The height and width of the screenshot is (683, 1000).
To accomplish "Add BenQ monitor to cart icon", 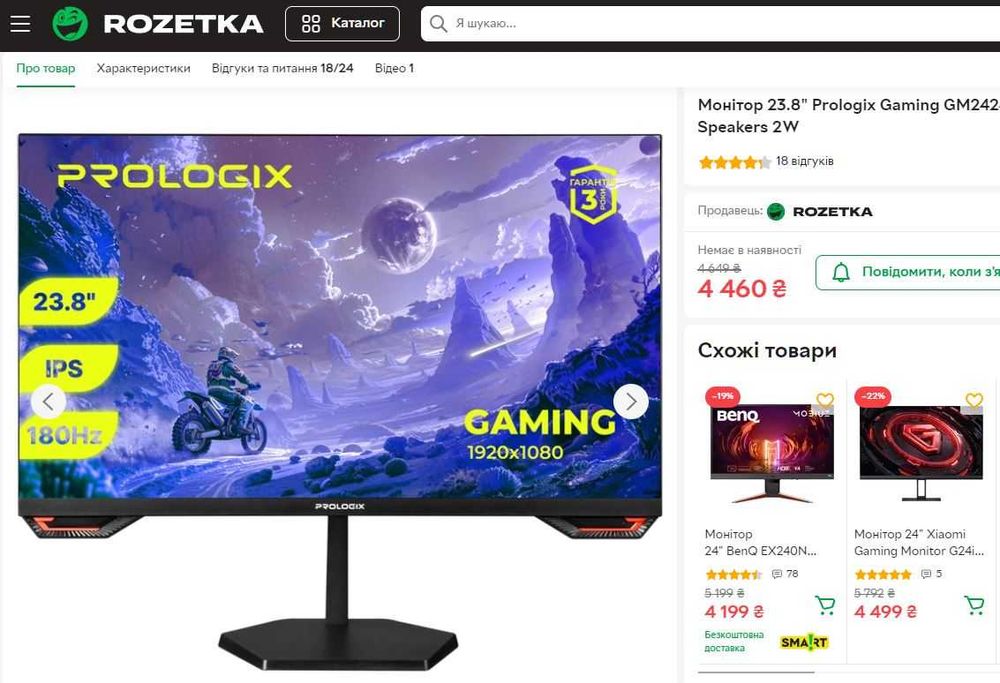I will point(825,605).
